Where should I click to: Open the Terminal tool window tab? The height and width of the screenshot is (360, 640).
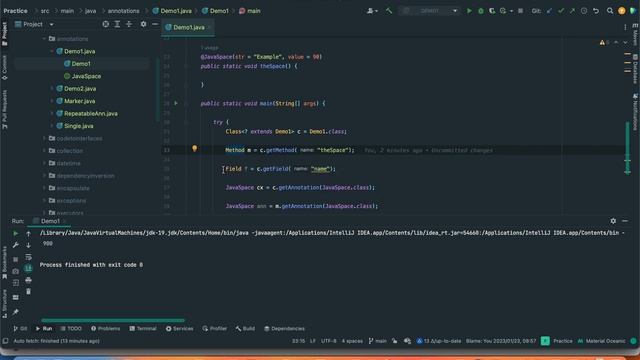point(143,329)
